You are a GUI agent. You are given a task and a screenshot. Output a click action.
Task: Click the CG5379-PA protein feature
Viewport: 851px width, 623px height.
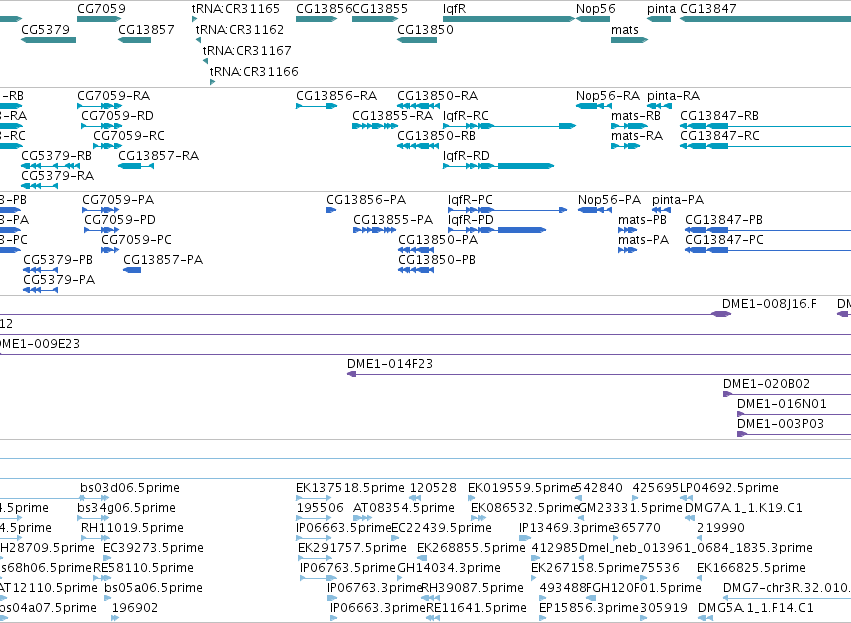41,290
